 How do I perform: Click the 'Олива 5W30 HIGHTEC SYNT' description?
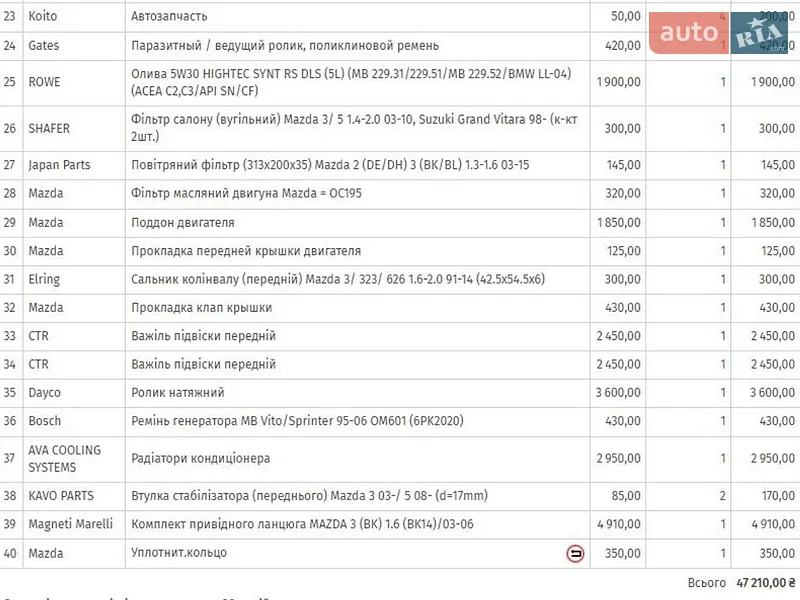(x=351, y=82)
